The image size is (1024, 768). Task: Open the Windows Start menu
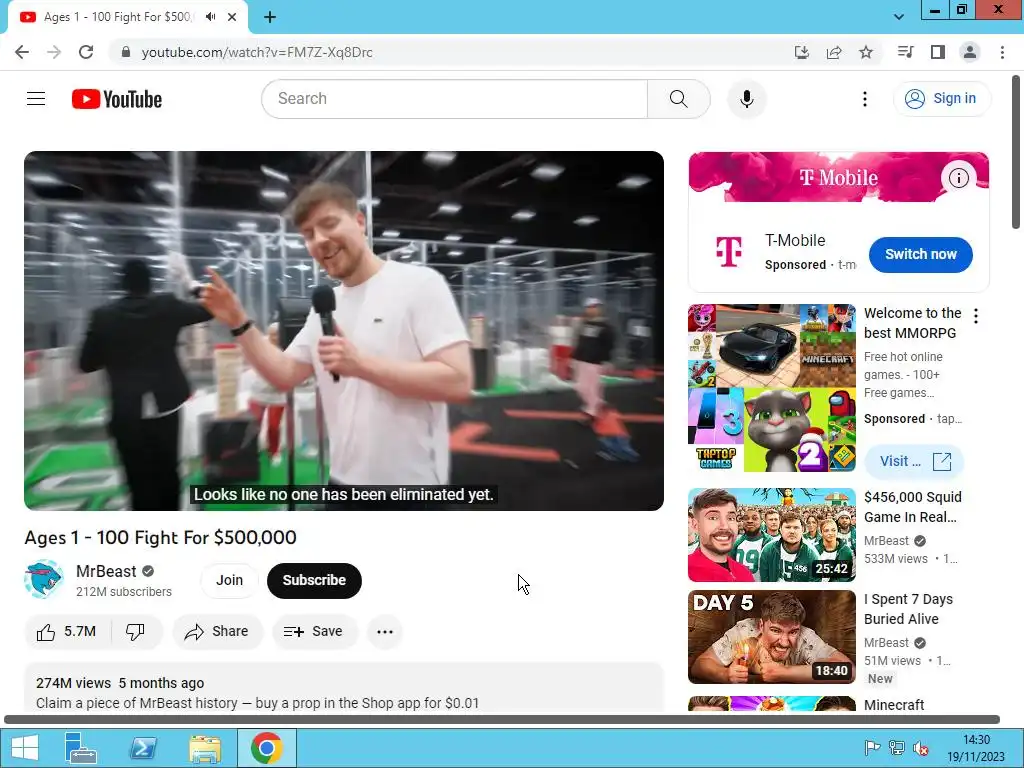(24, 748)
